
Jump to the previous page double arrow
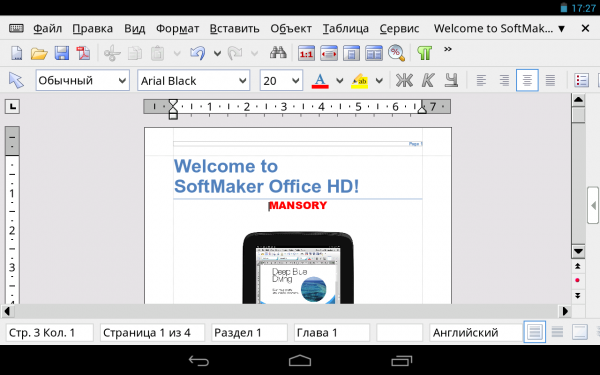[x=578, y=266]
